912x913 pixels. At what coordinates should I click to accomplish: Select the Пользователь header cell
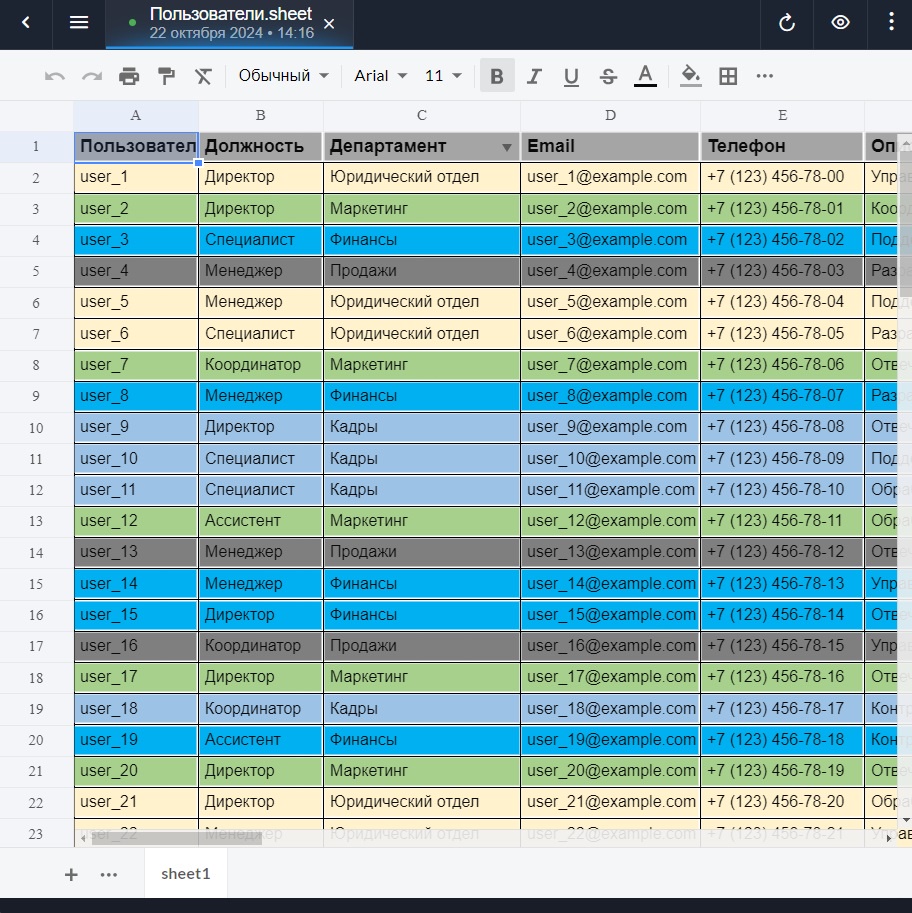coord(136,146)
